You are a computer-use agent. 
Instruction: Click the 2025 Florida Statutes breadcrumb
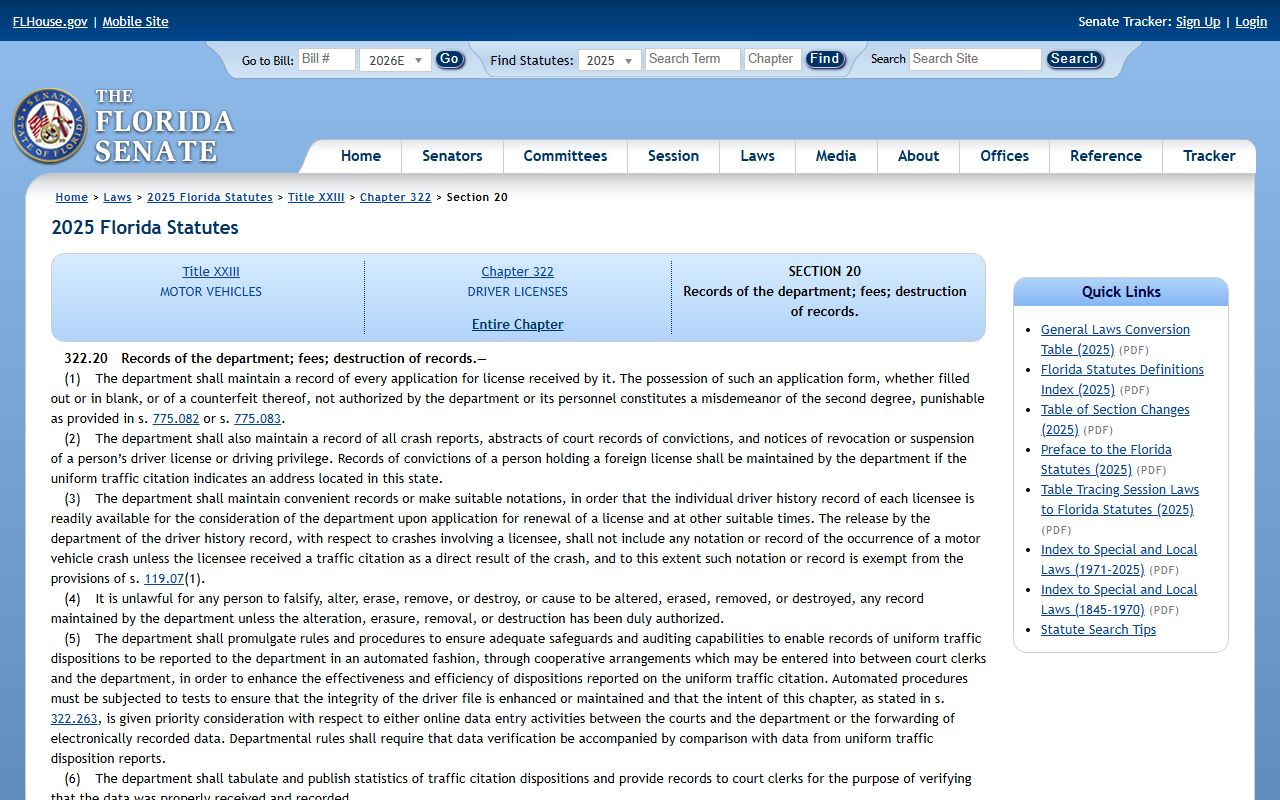210,197
